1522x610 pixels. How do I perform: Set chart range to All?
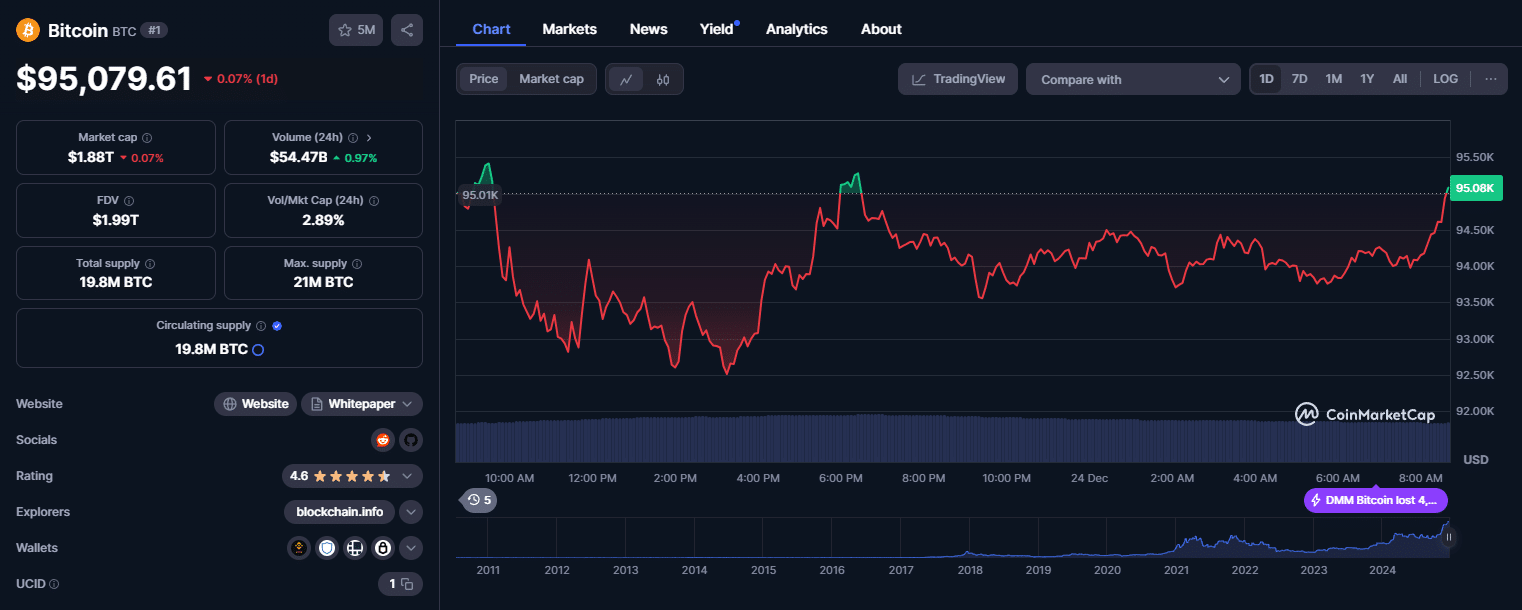click(x=1400, y=79)
